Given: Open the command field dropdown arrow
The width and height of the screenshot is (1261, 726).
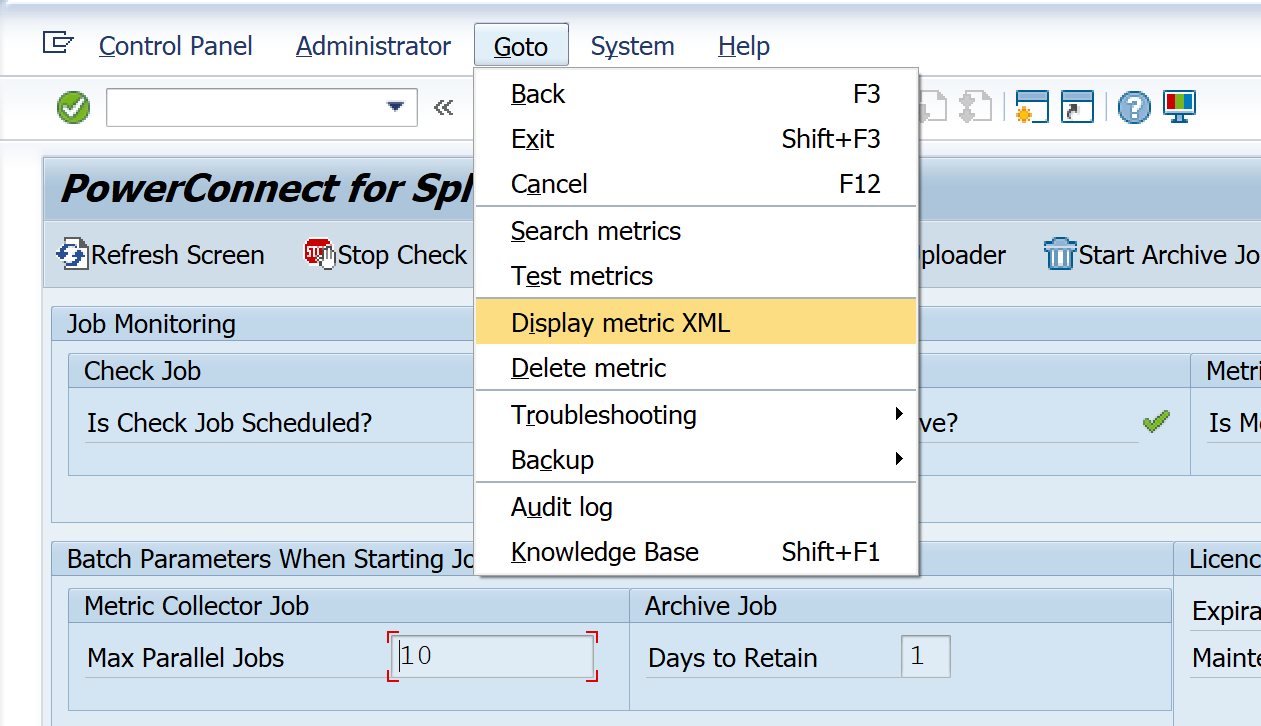Looking at the screenshot, I should click(396, 107).
